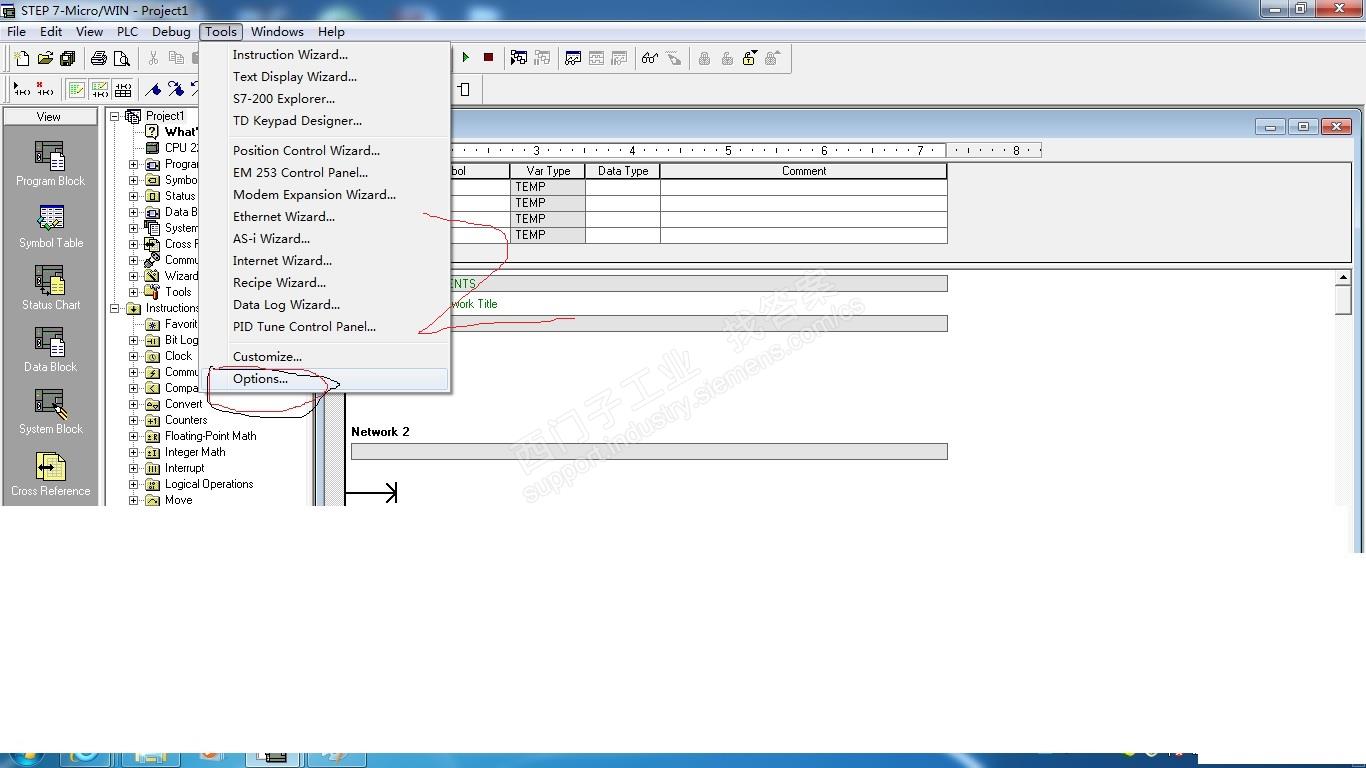Click the Cut scissors icon
The width and height of the screenshot is (1366, 768).
[153, 59]
